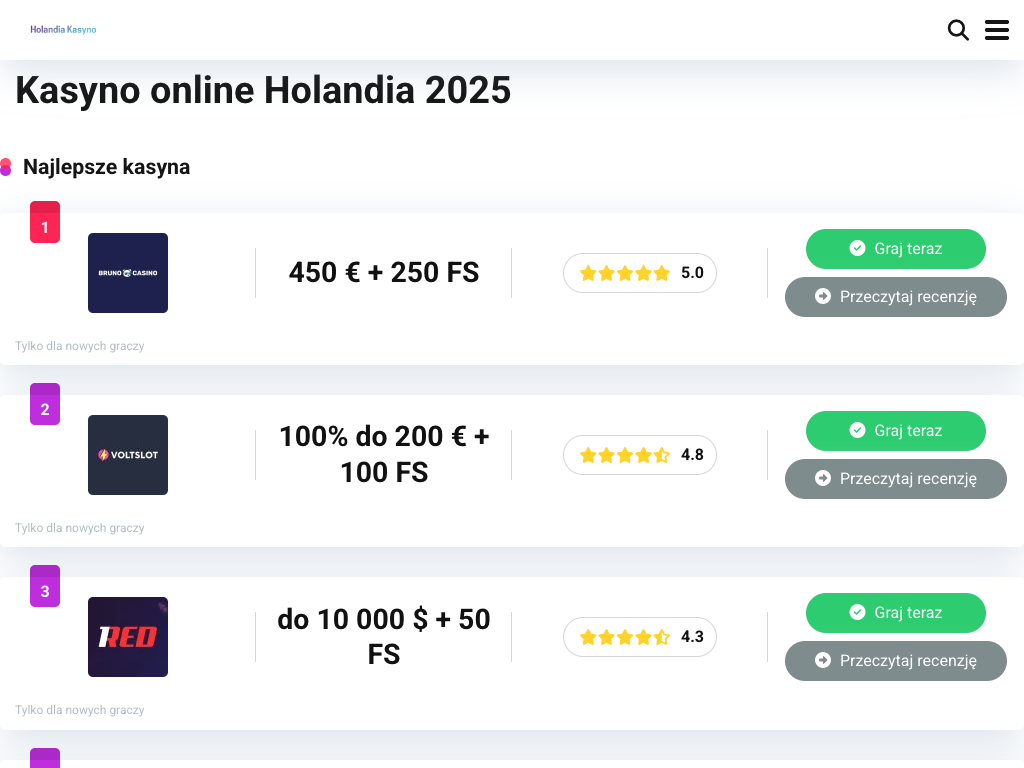The height and width of the screenshot is (768, 1024).
Task: Click the number 3 rank badge
Action: [45, 589]
